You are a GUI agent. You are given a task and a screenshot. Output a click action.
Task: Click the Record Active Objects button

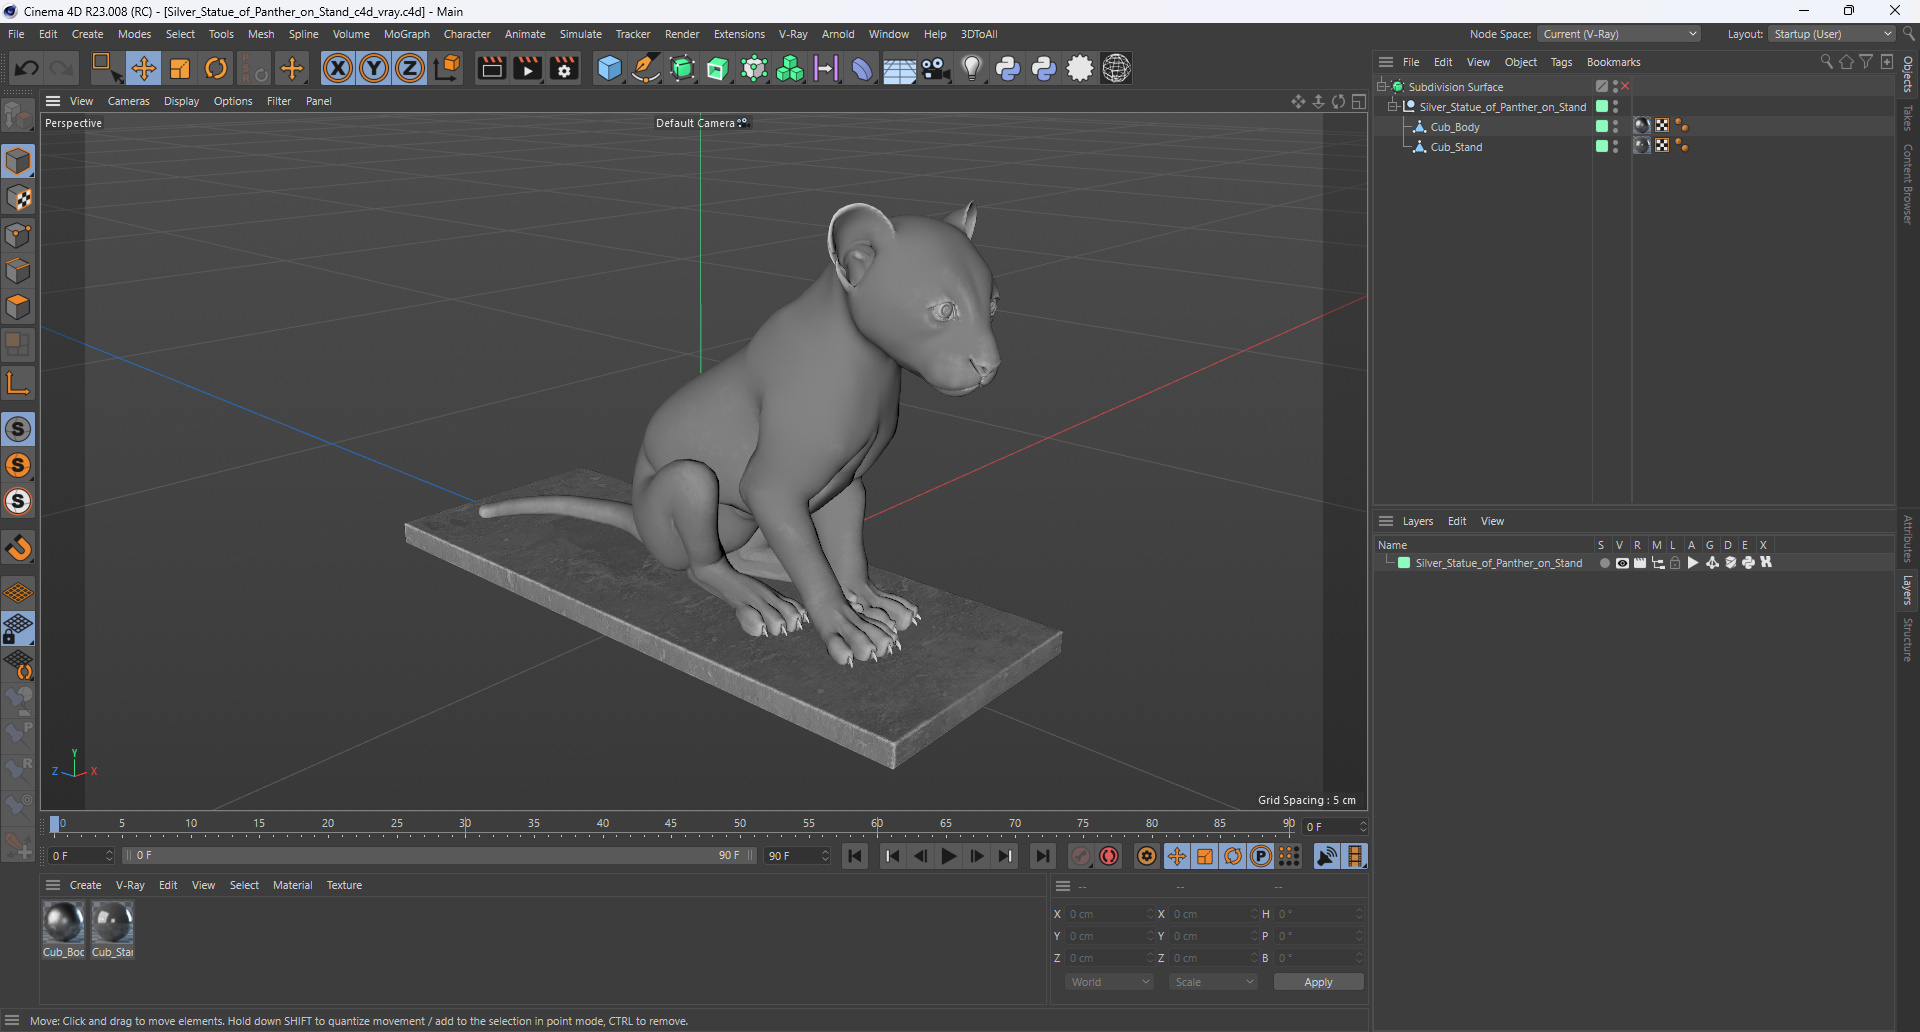1081,856
